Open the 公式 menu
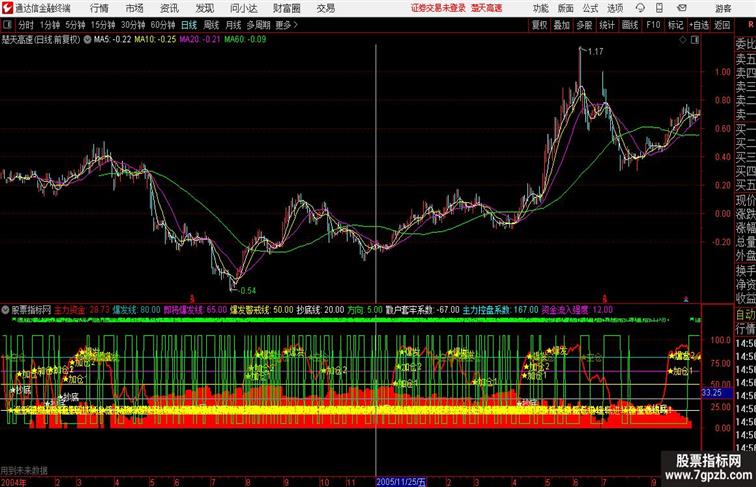 [590, 8]
